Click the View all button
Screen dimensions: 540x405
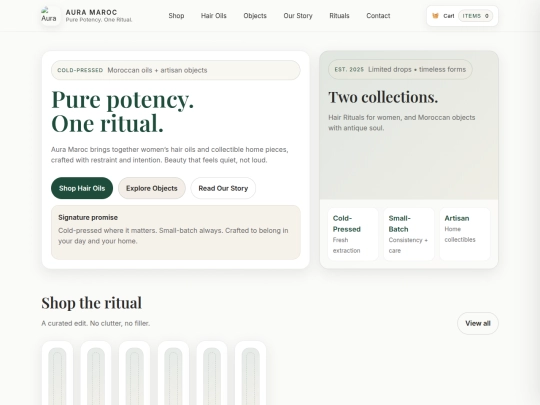[478, 323]
